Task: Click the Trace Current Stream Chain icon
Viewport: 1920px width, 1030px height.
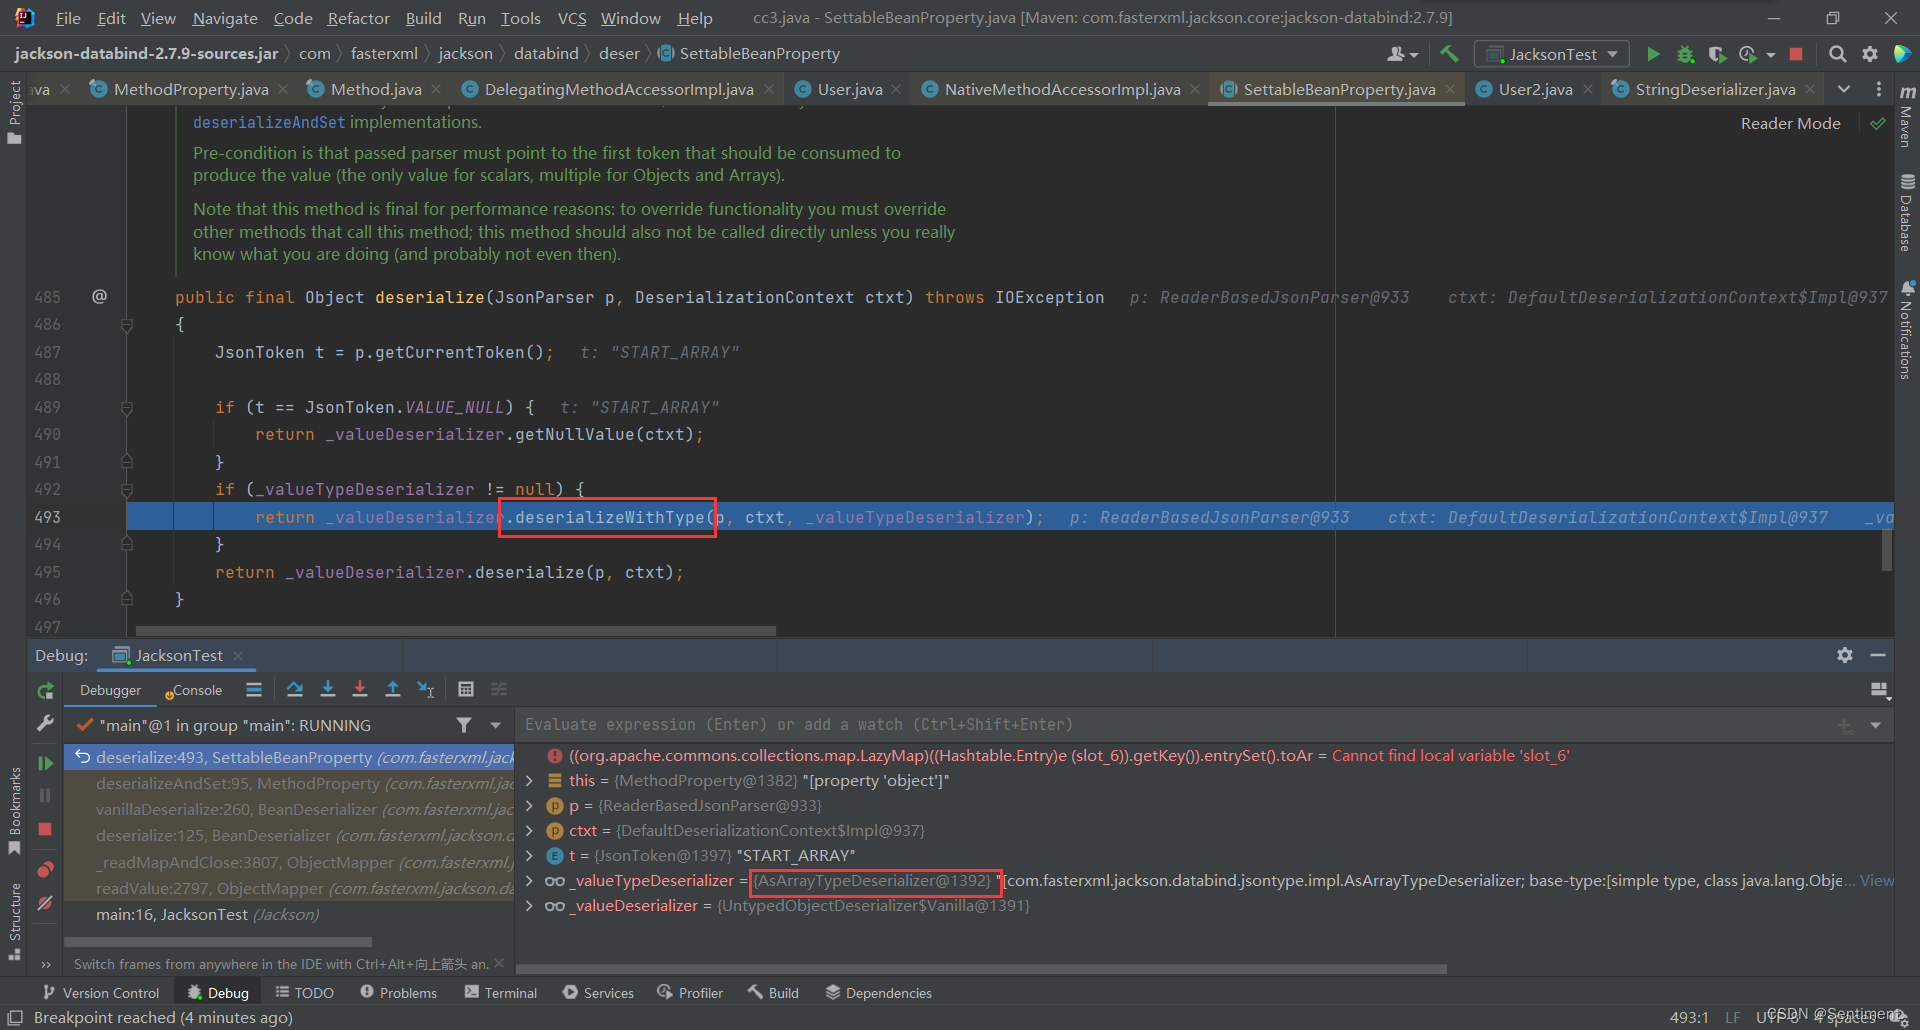Action: tap(499, 689)
